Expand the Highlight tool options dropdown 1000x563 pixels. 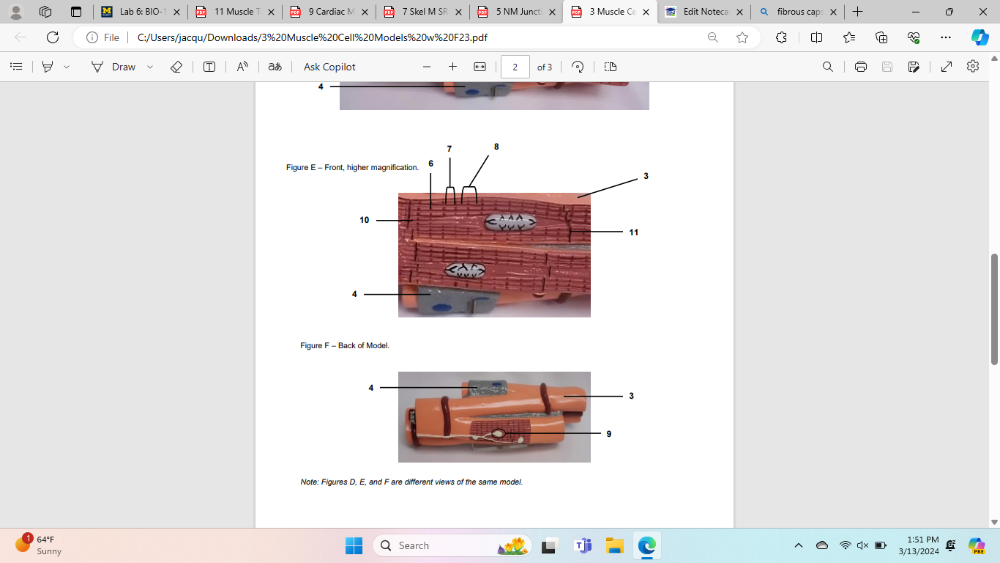pyautogui.click(x=67, y=67)
